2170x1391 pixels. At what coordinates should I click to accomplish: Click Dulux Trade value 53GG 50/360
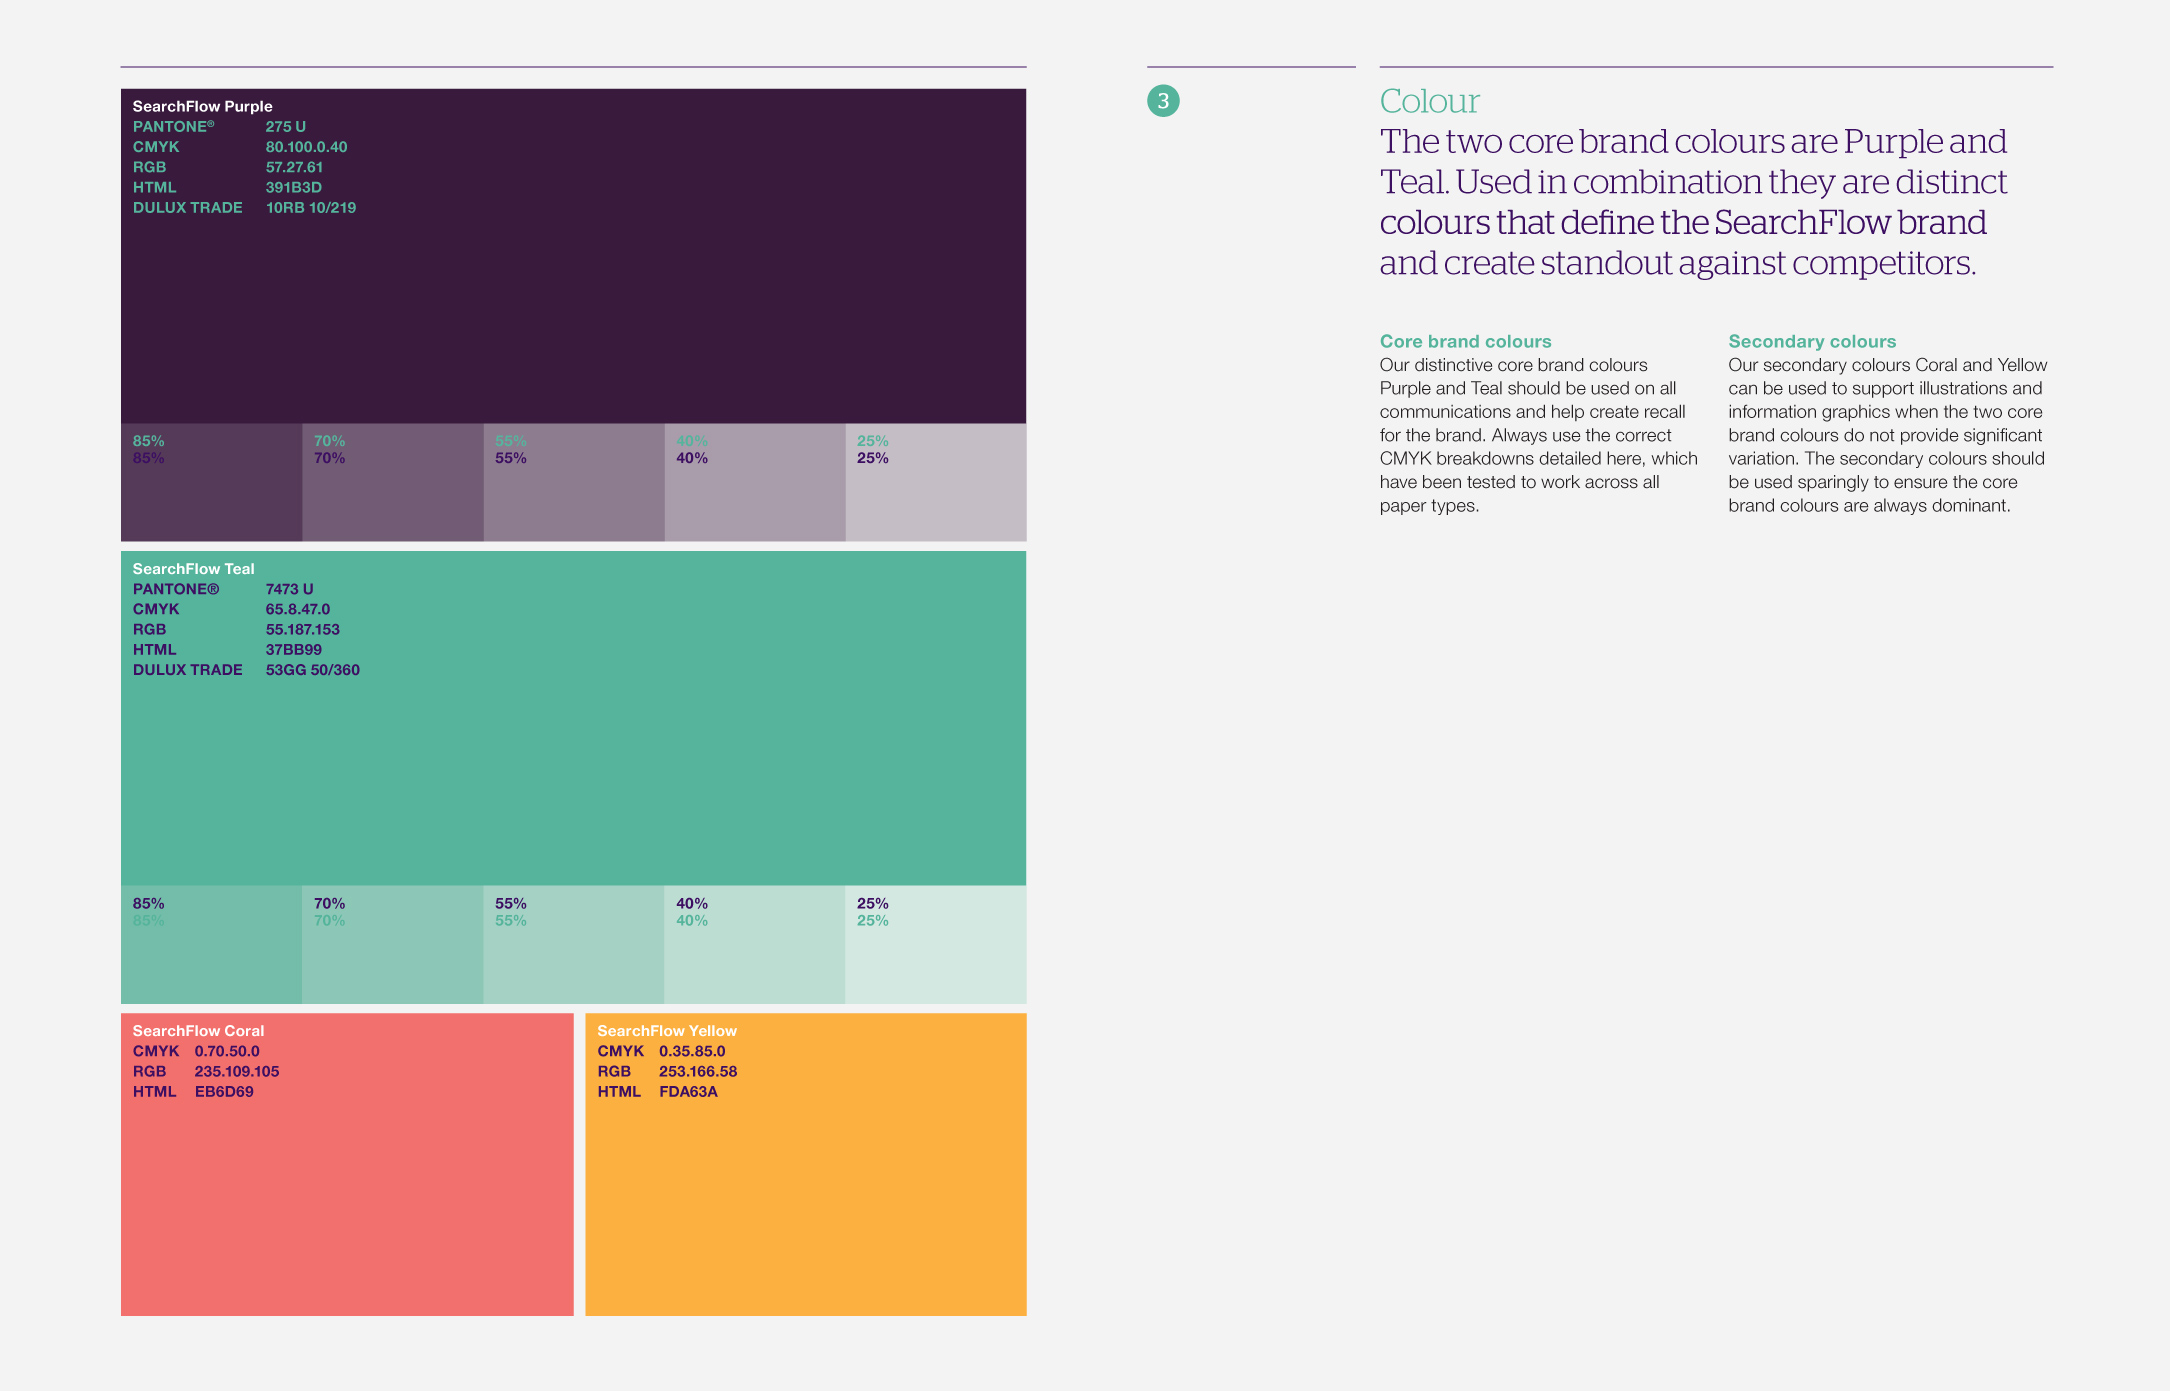tap(313, 670)
